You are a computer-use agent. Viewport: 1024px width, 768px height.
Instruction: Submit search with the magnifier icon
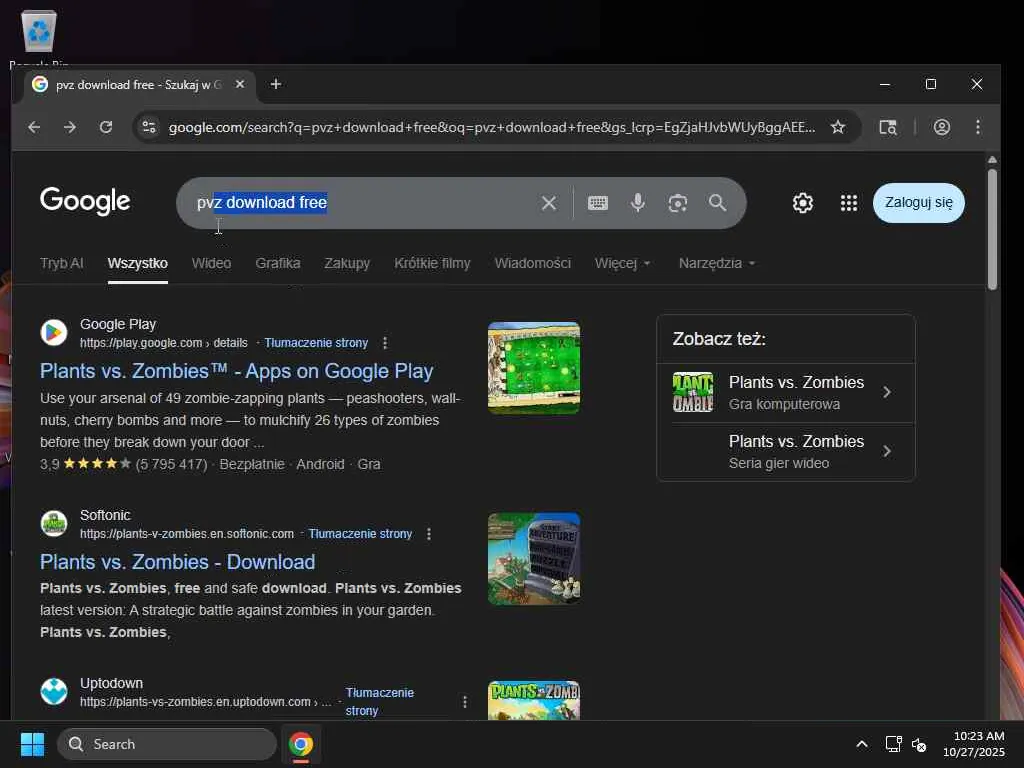717,203
